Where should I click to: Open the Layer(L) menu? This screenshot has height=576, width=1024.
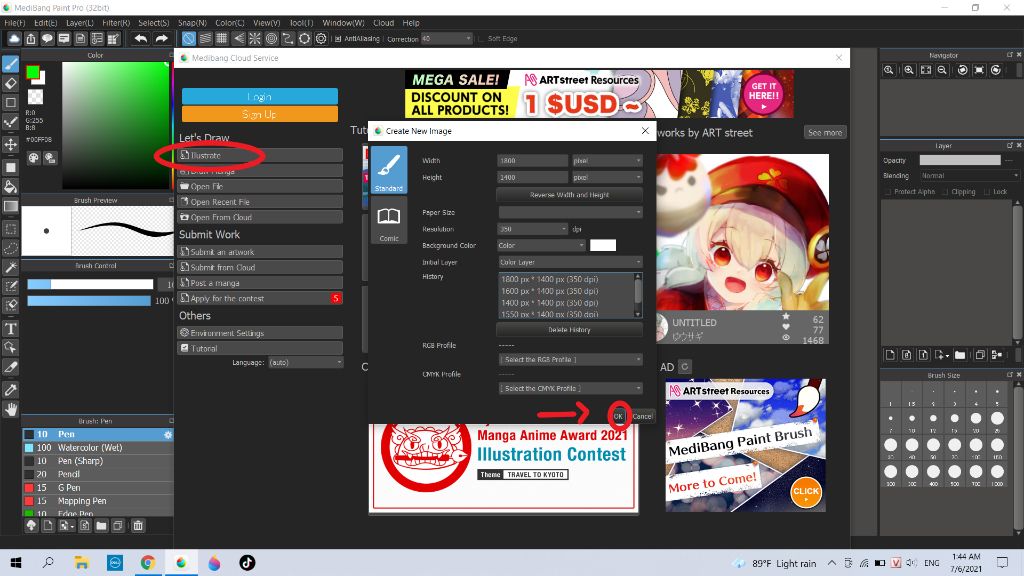click(80, 23)
